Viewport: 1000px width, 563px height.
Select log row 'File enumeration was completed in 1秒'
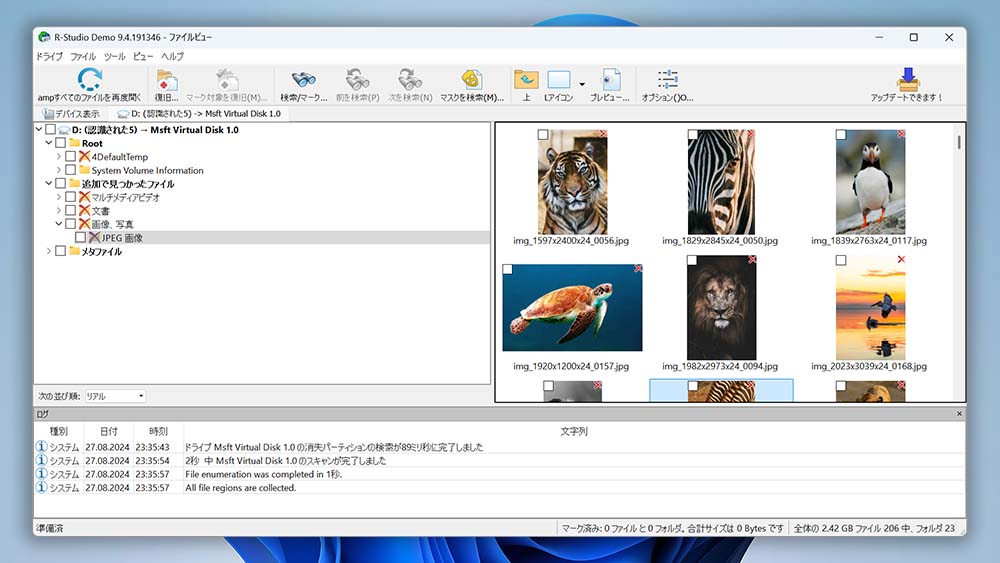(499, 474)
